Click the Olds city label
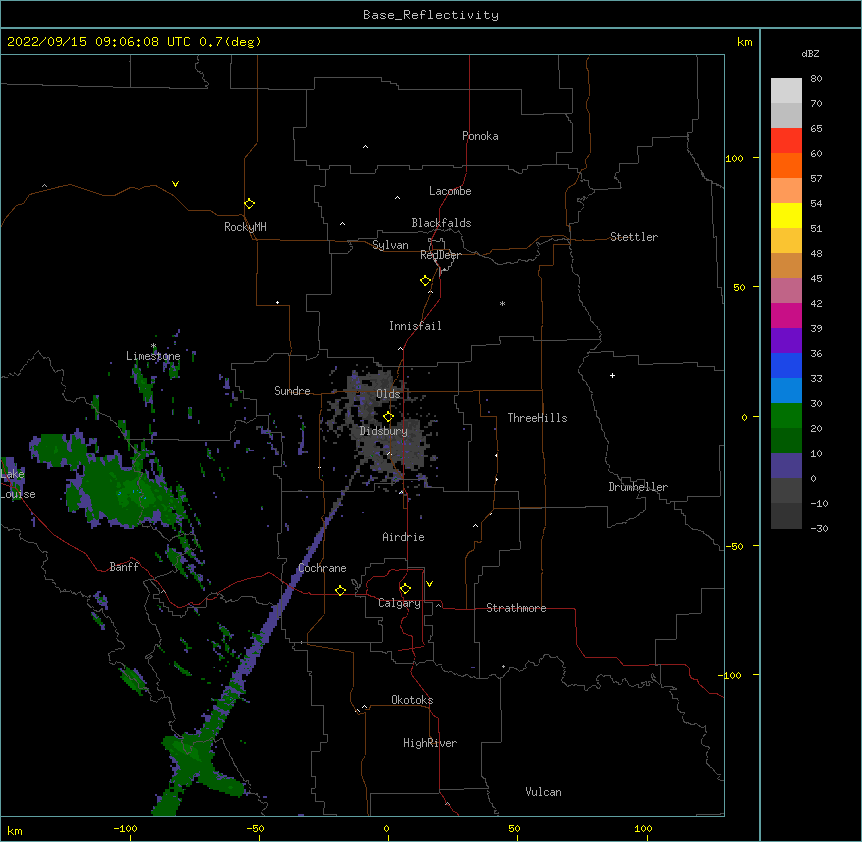Viewport: 862px width, 842px height. tap(388, 394)
